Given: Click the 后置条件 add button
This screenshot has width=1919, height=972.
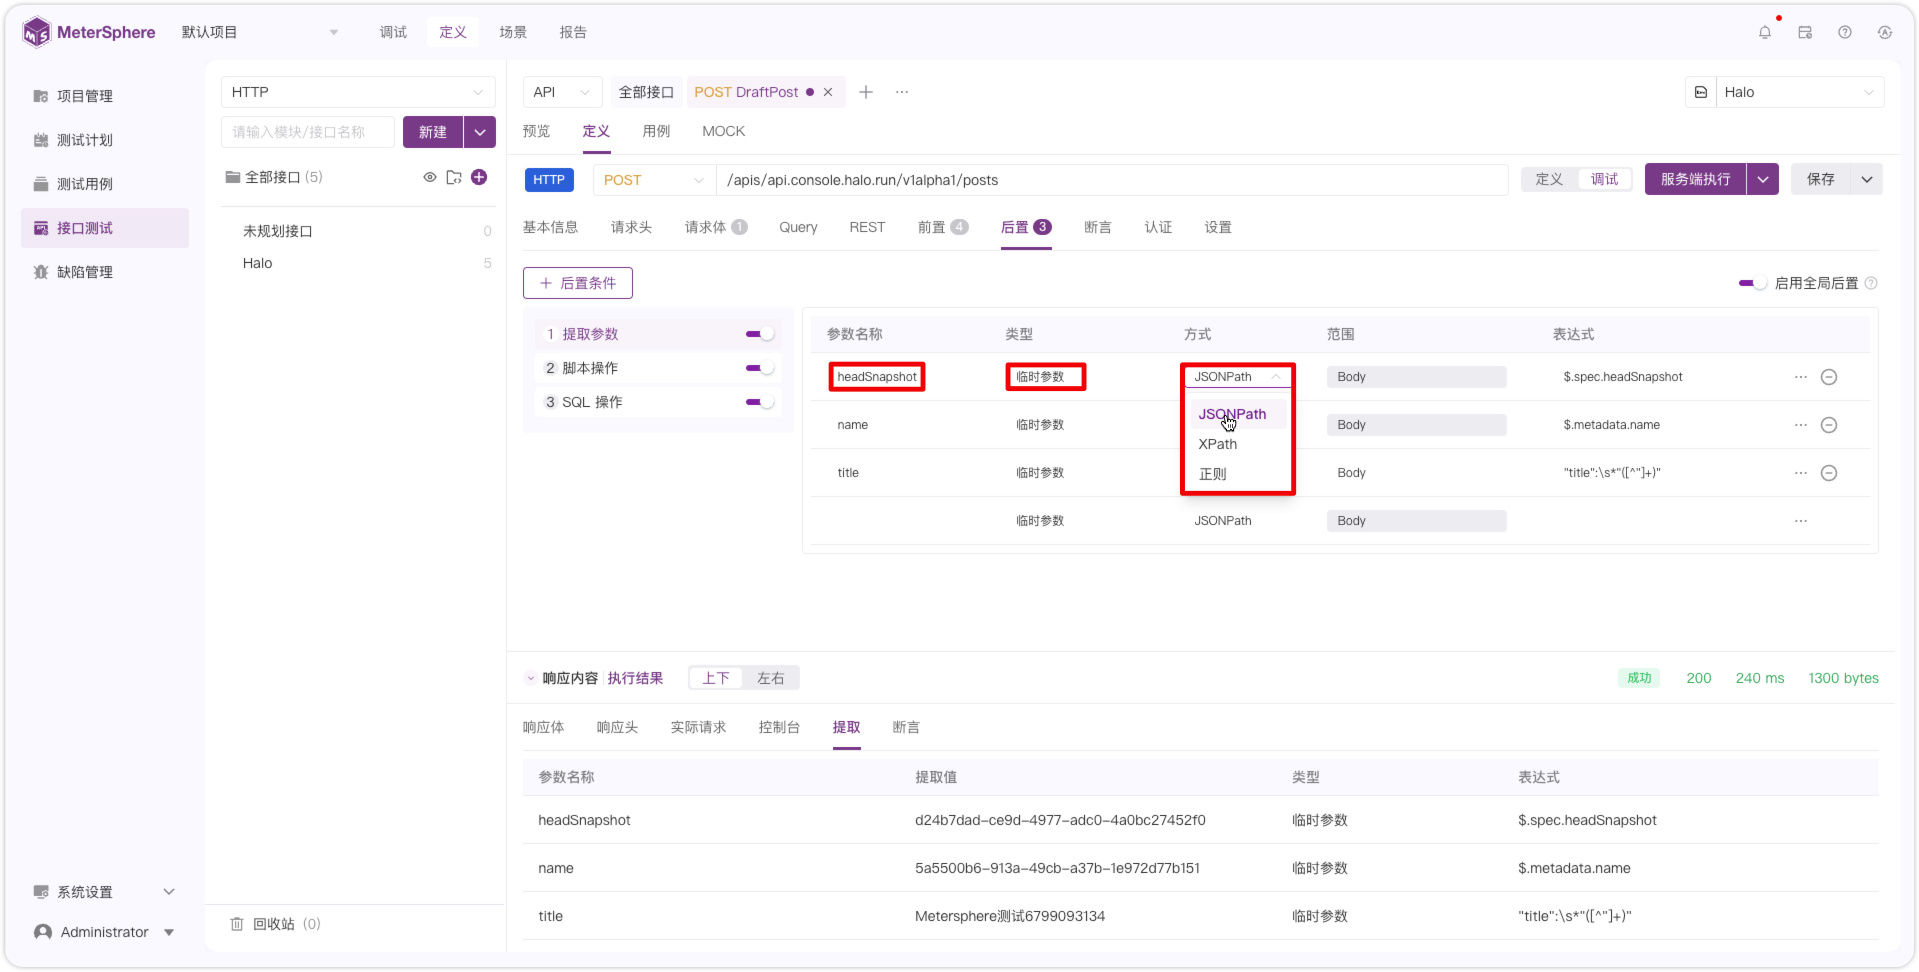Looking at the screenshot, I should (x=578, y=283).
